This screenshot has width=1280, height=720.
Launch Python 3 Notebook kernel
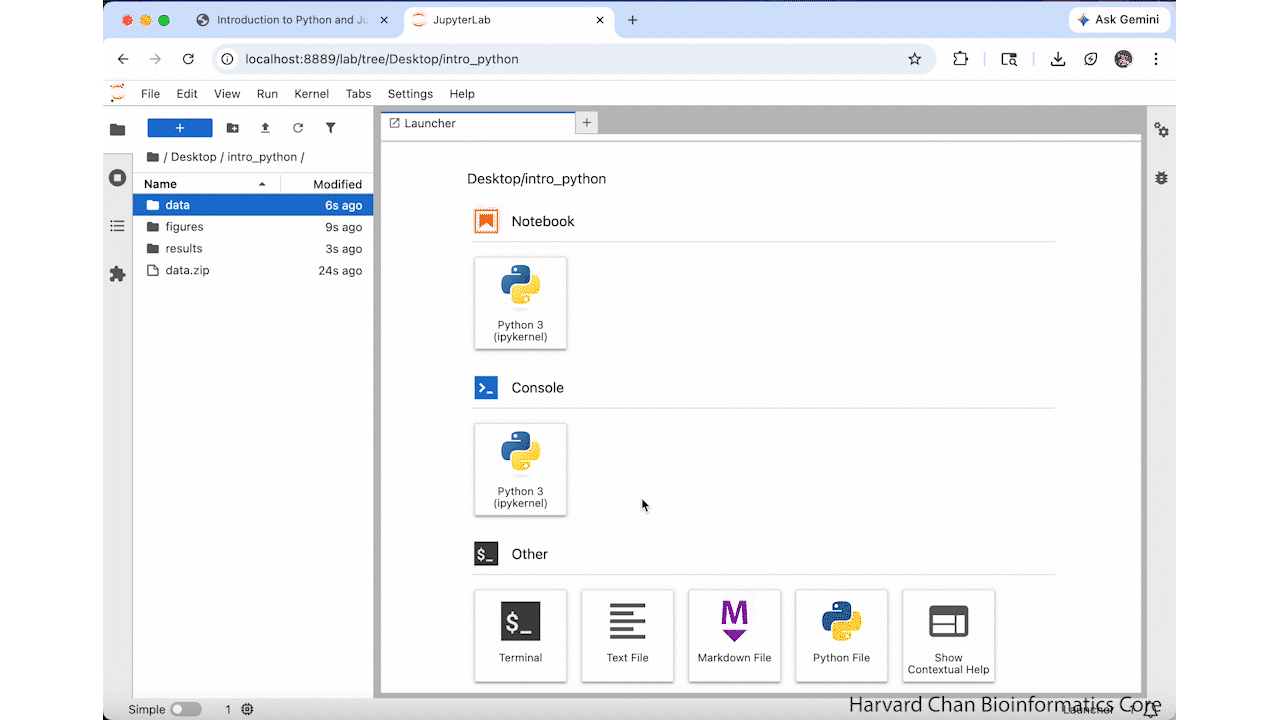click(520, 302)
